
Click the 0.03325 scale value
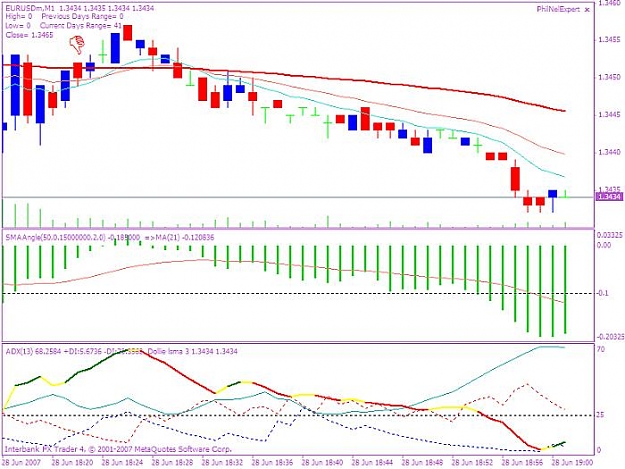[610, 235]
